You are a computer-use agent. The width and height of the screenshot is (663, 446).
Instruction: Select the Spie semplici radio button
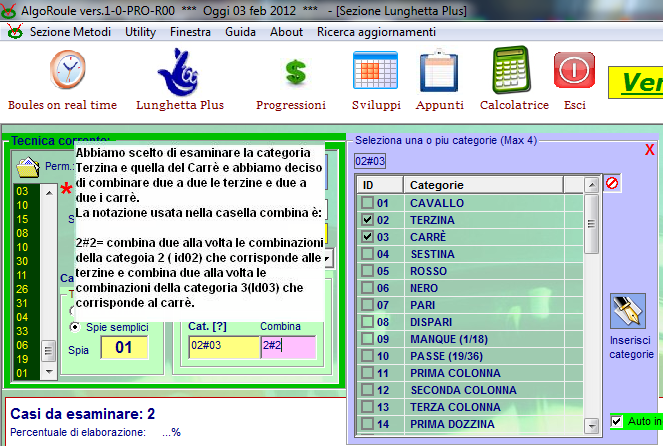(x=75, y=327)
